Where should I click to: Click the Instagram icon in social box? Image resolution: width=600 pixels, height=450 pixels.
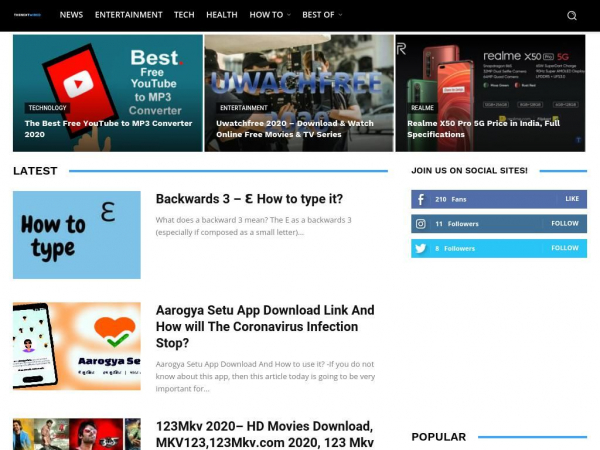421,224
